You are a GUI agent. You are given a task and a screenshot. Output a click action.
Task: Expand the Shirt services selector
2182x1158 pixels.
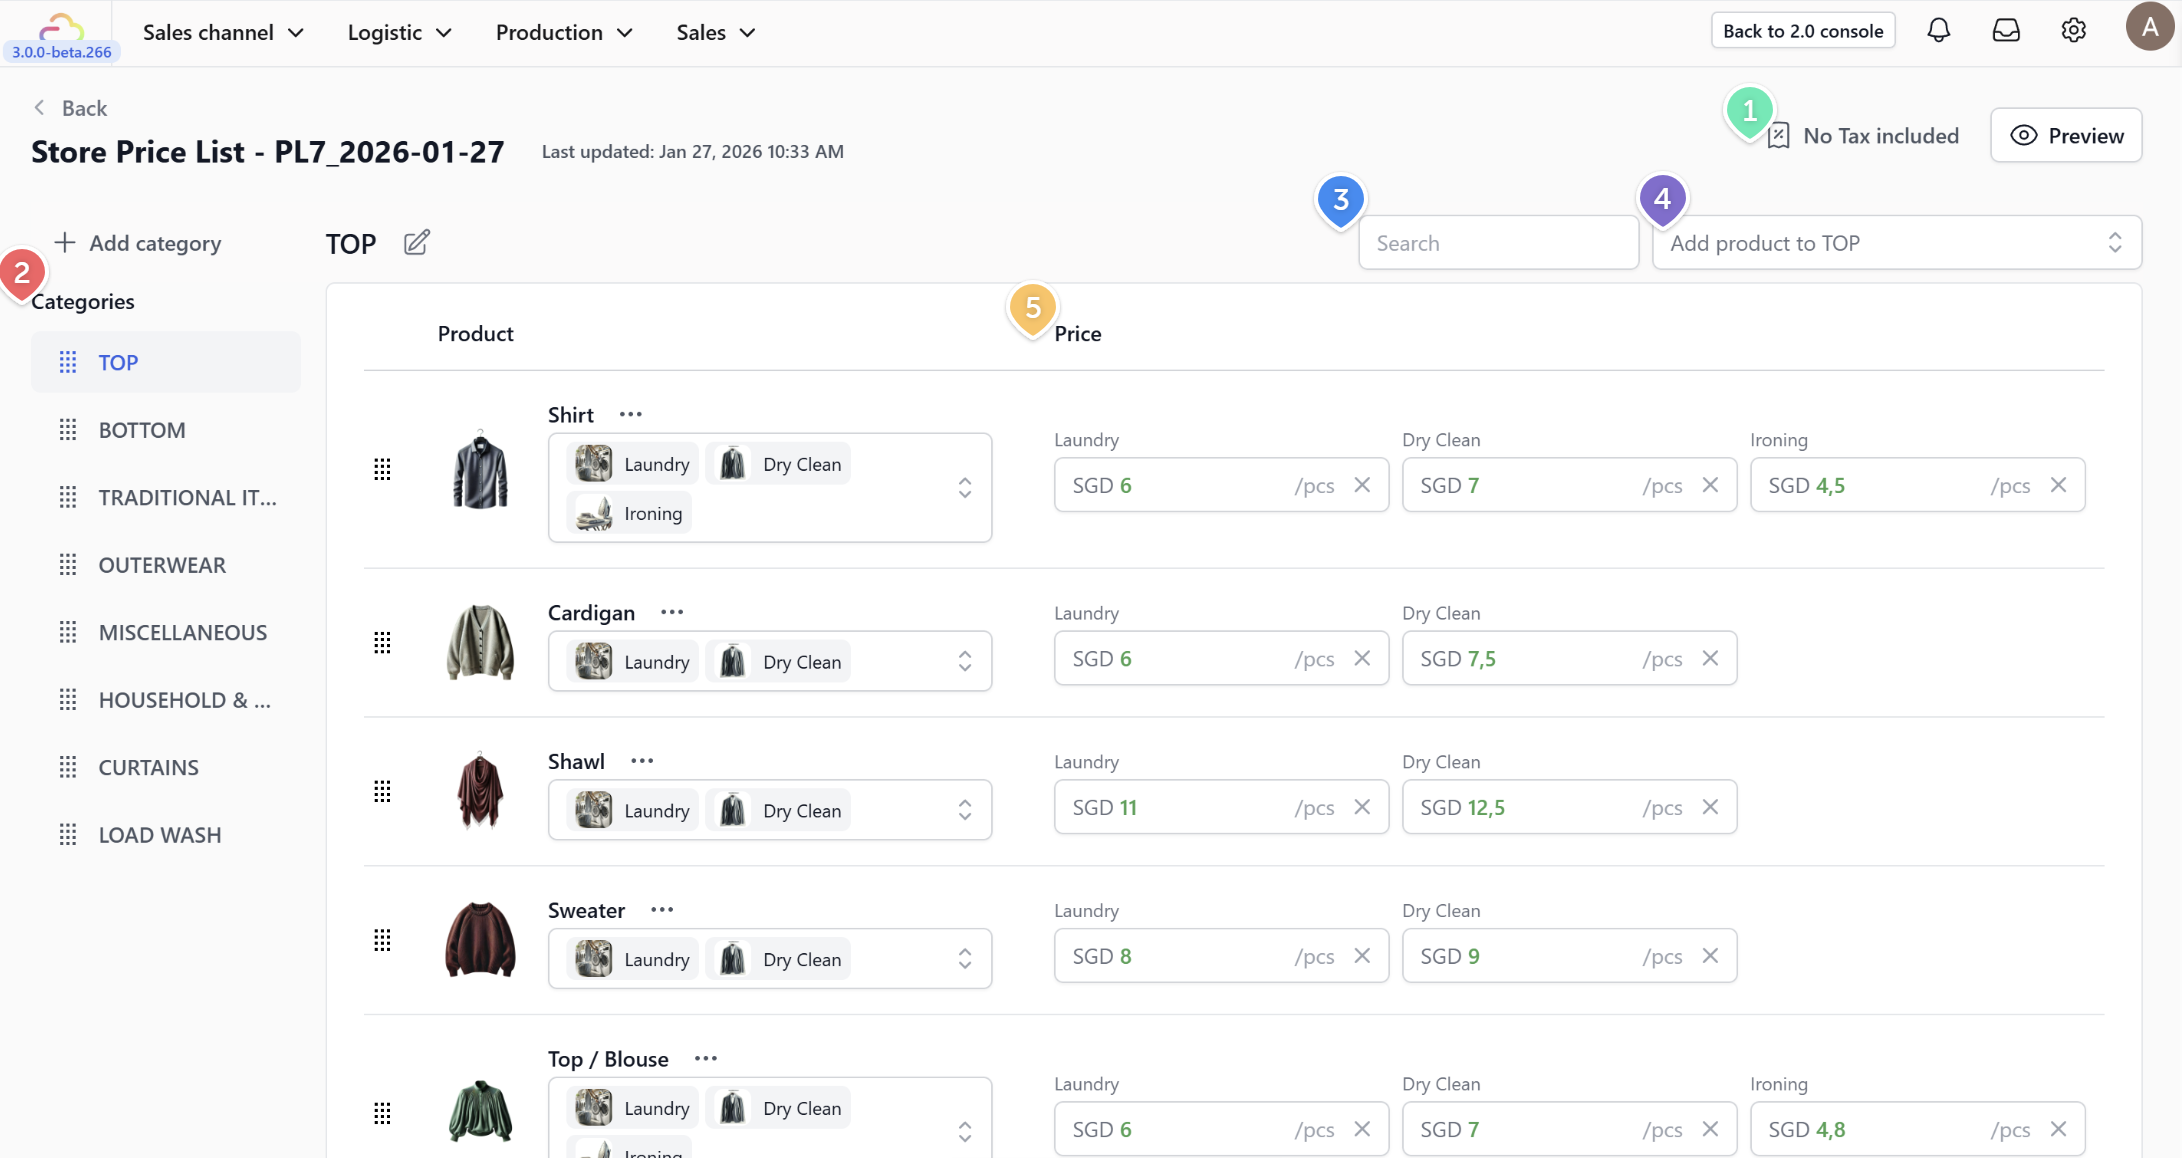[x=964, y=488]
